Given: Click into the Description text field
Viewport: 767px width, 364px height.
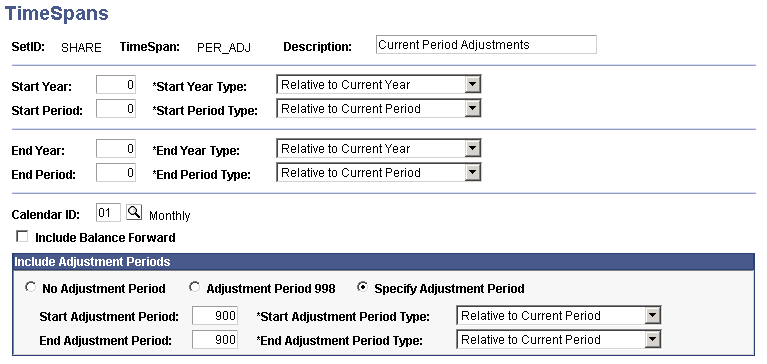Looking at the screenshot, I should pos(486,45).
